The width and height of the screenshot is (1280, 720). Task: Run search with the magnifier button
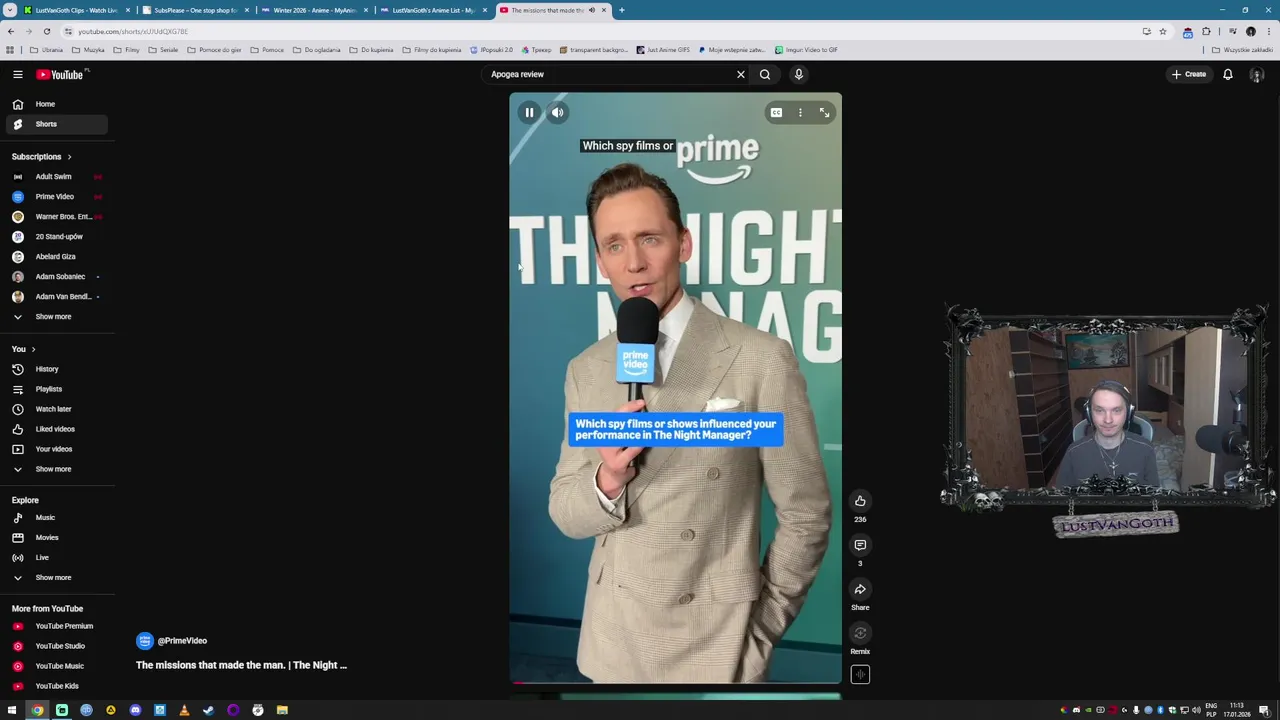(x=765, y=74)
